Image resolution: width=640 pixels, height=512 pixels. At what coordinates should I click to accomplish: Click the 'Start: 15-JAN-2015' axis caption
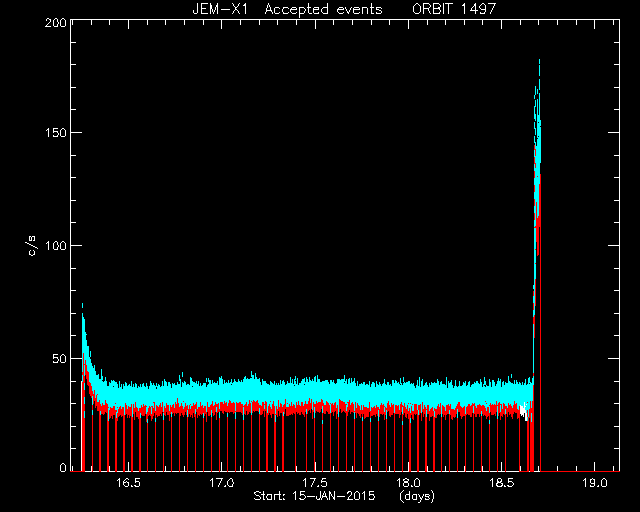pyautogui.click(x=314, y=496)
